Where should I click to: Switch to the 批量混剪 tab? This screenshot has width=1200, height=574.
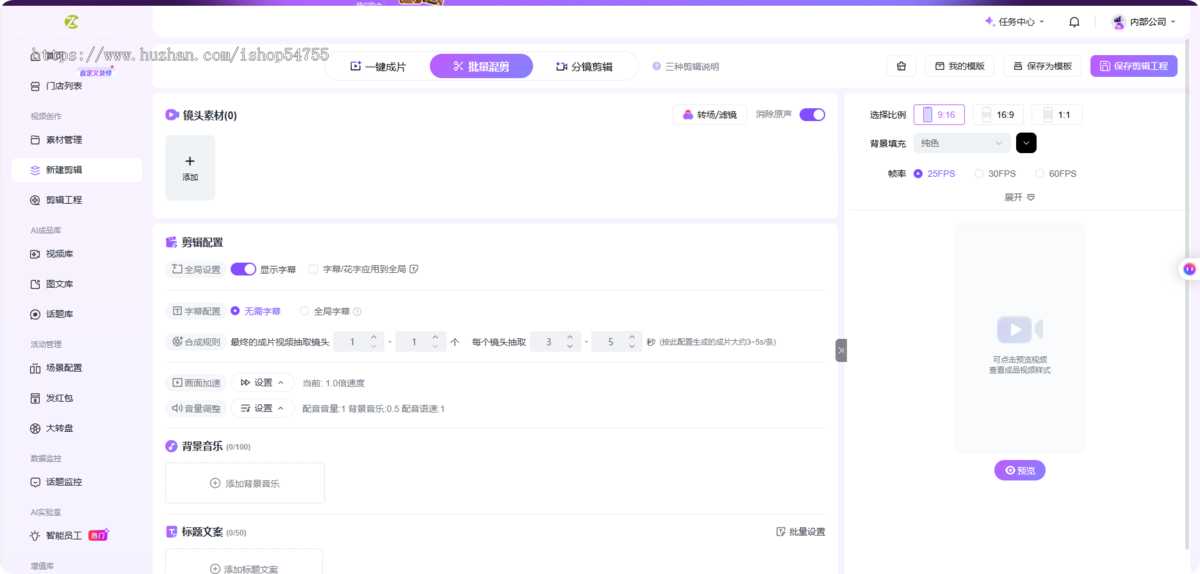[x=481, y=66]
